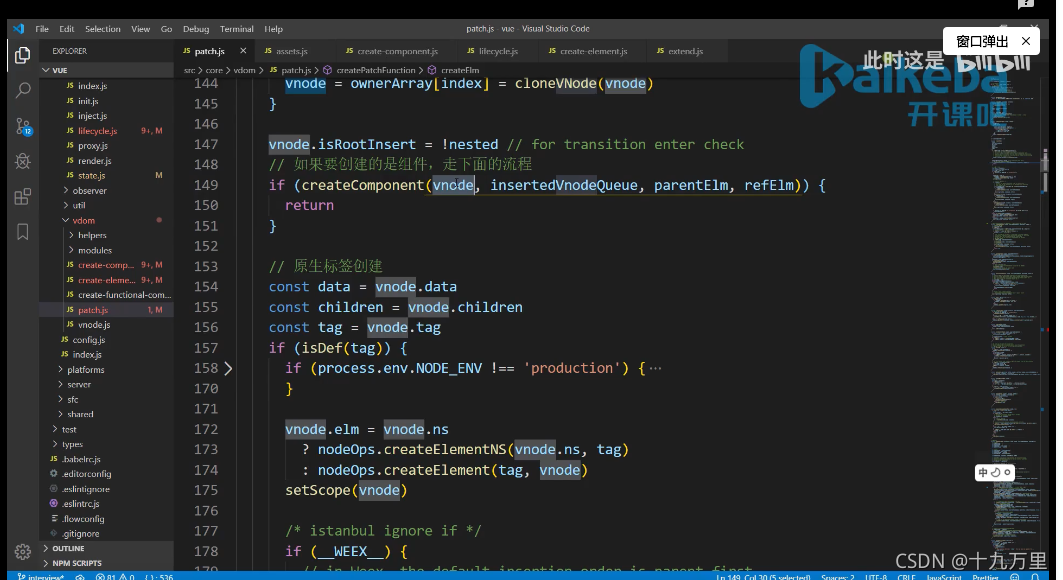Expand the shared folder

click(60, 414)
